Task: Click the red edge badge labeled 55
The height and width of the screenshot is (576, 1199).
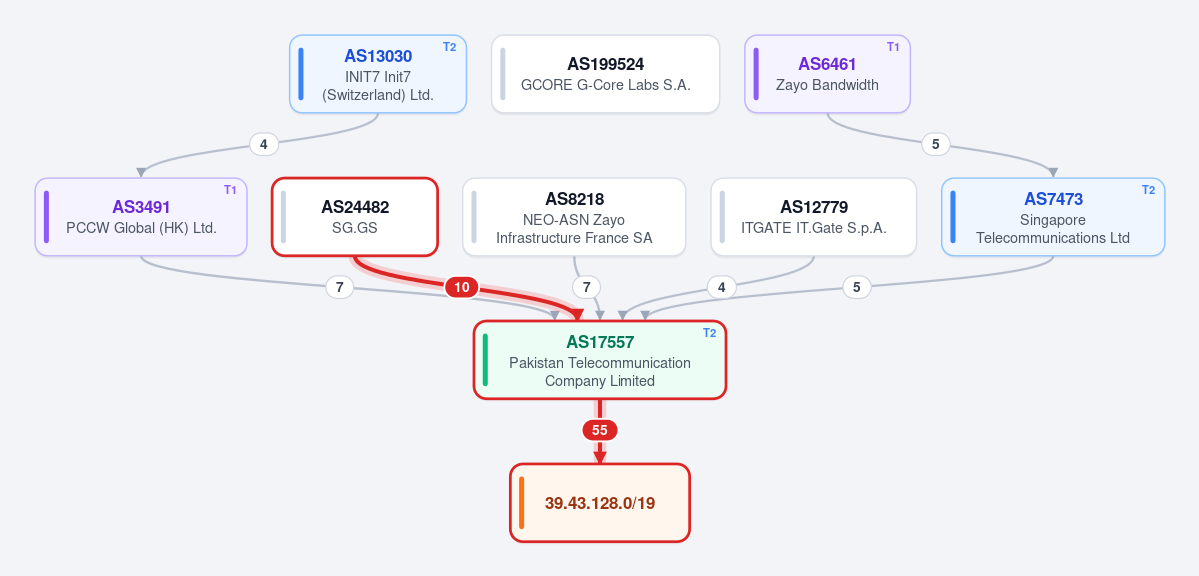Action: [x=600, y=431]
